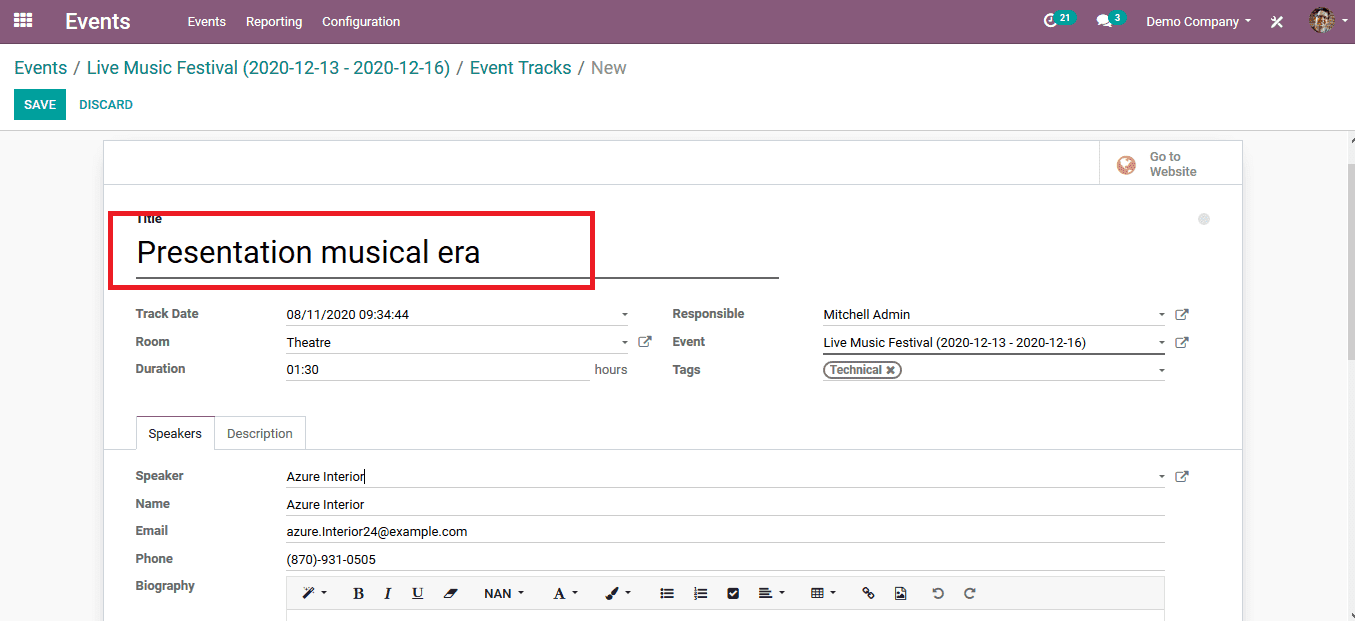Expand the Responsible dropdown arrow
Image resolution: width=1355 pixels, height=621 pixels.
1161,315
